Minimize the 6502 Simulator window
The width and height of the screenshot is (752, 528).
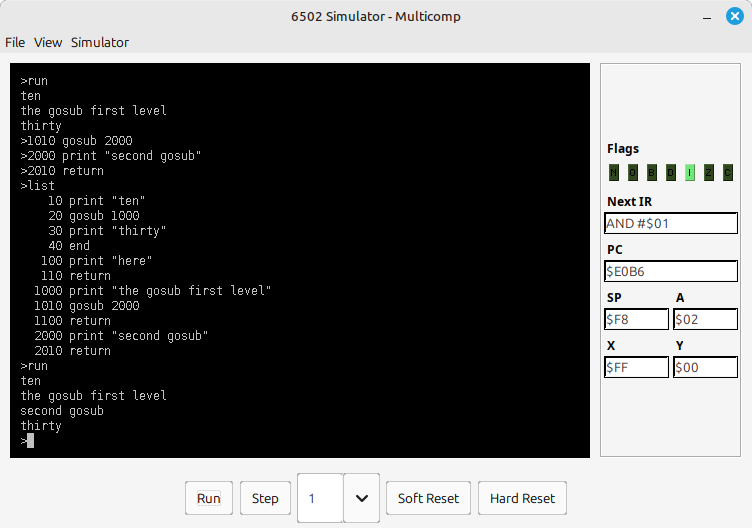point(706,17)
